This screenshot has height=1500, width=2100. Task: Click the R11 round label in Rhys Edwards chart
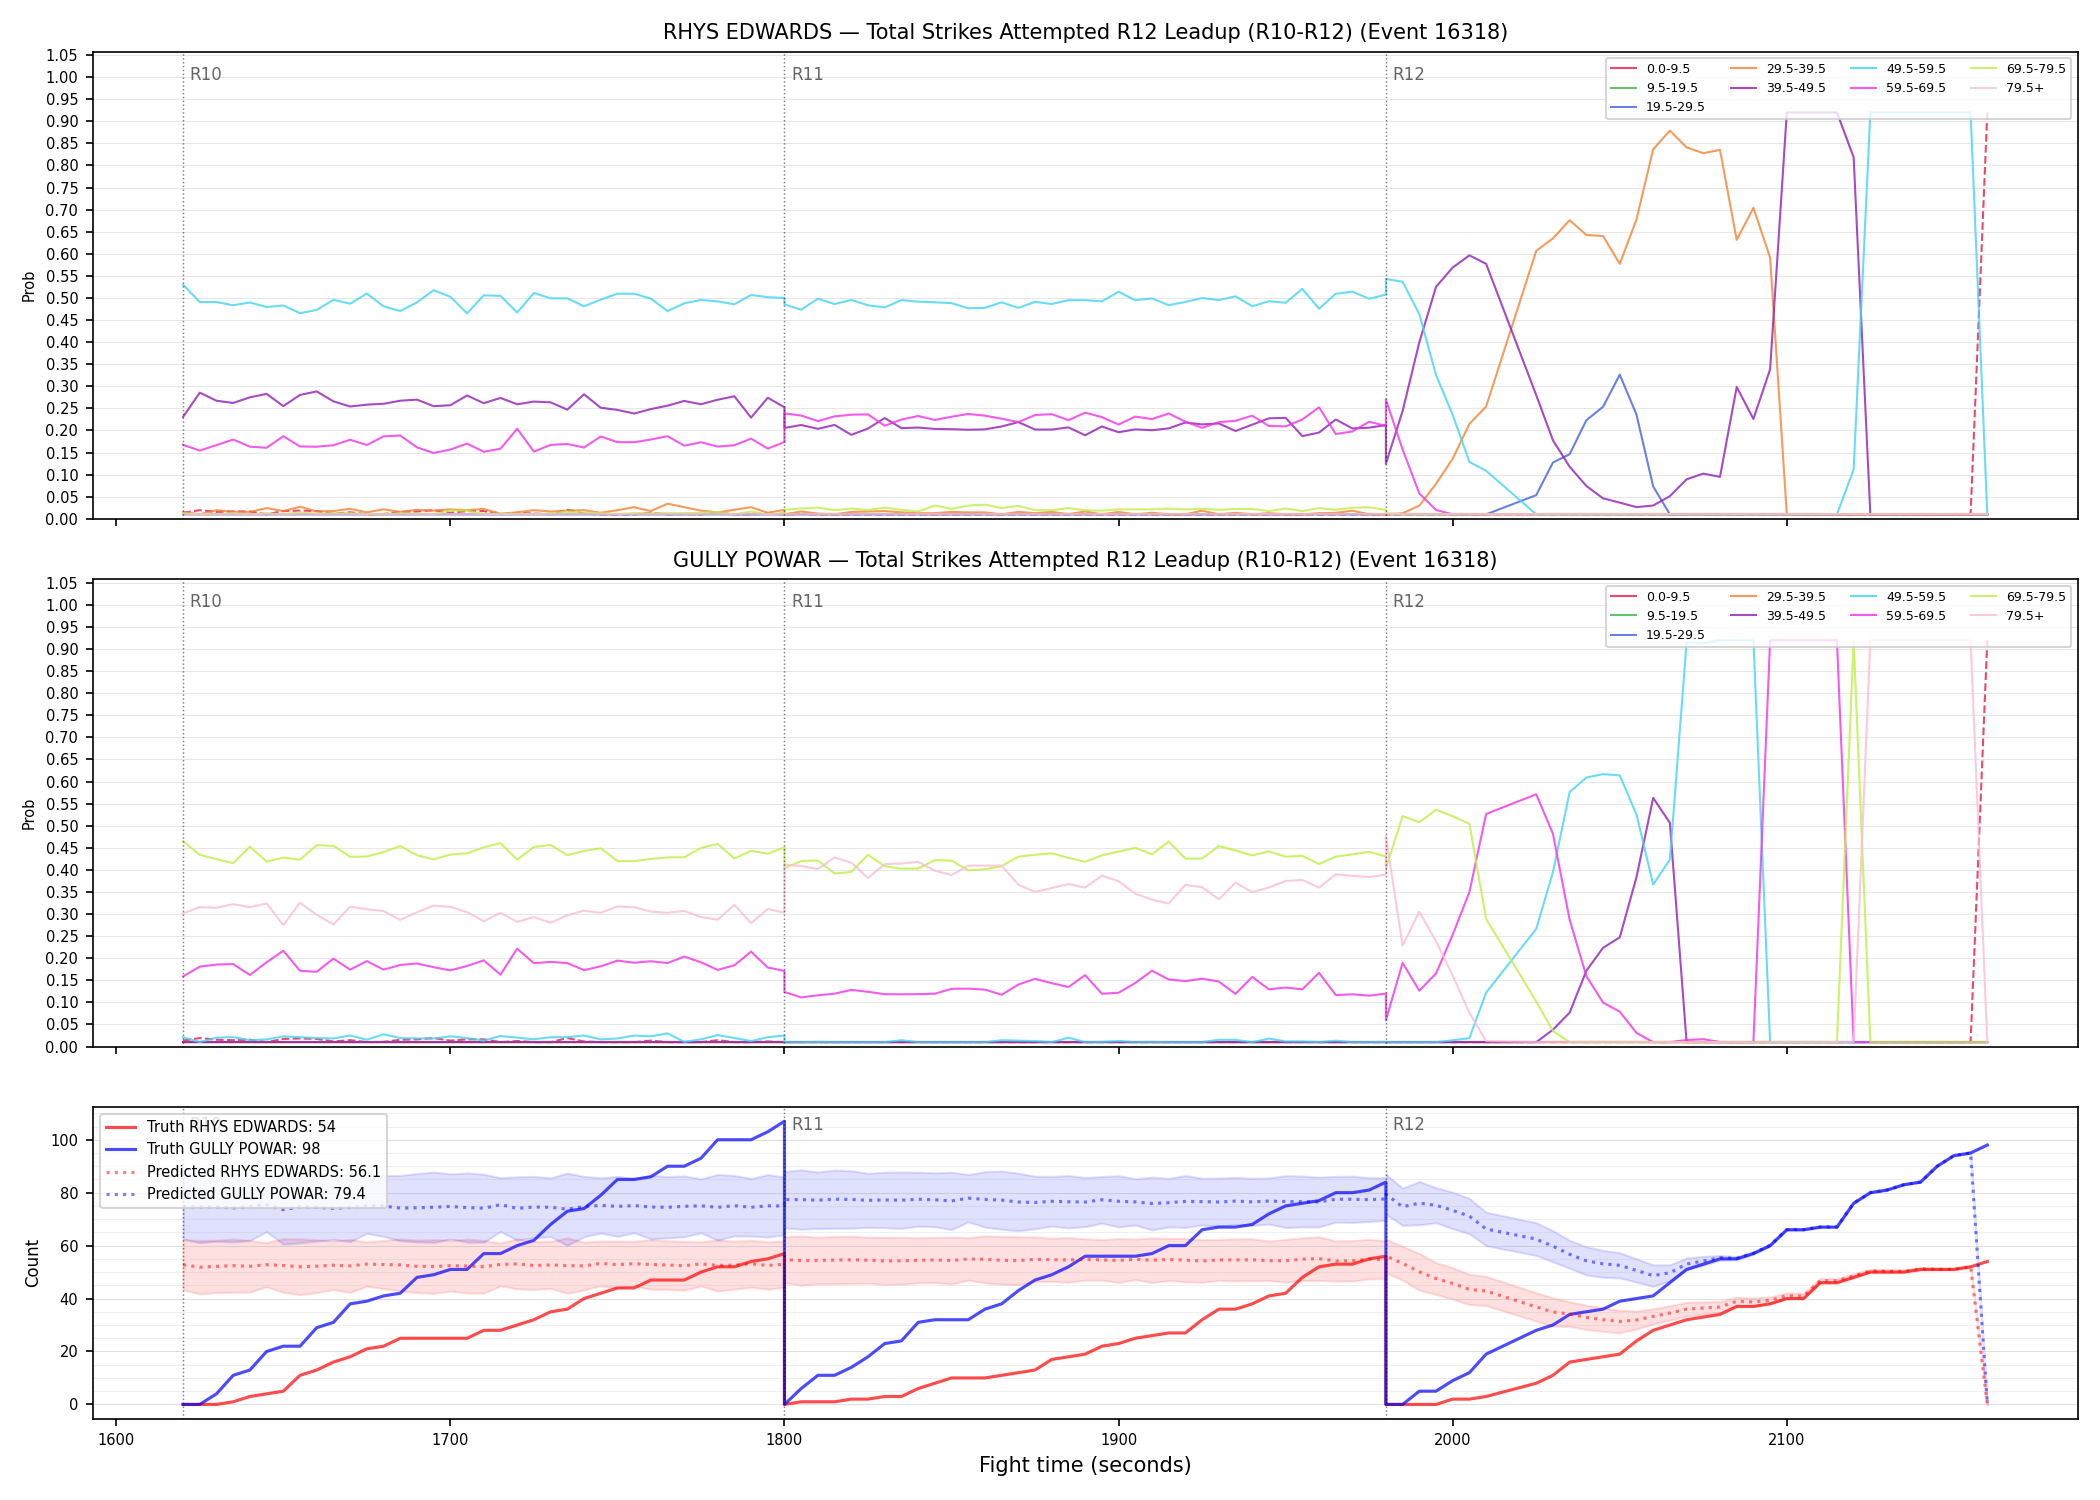point(807,74)
